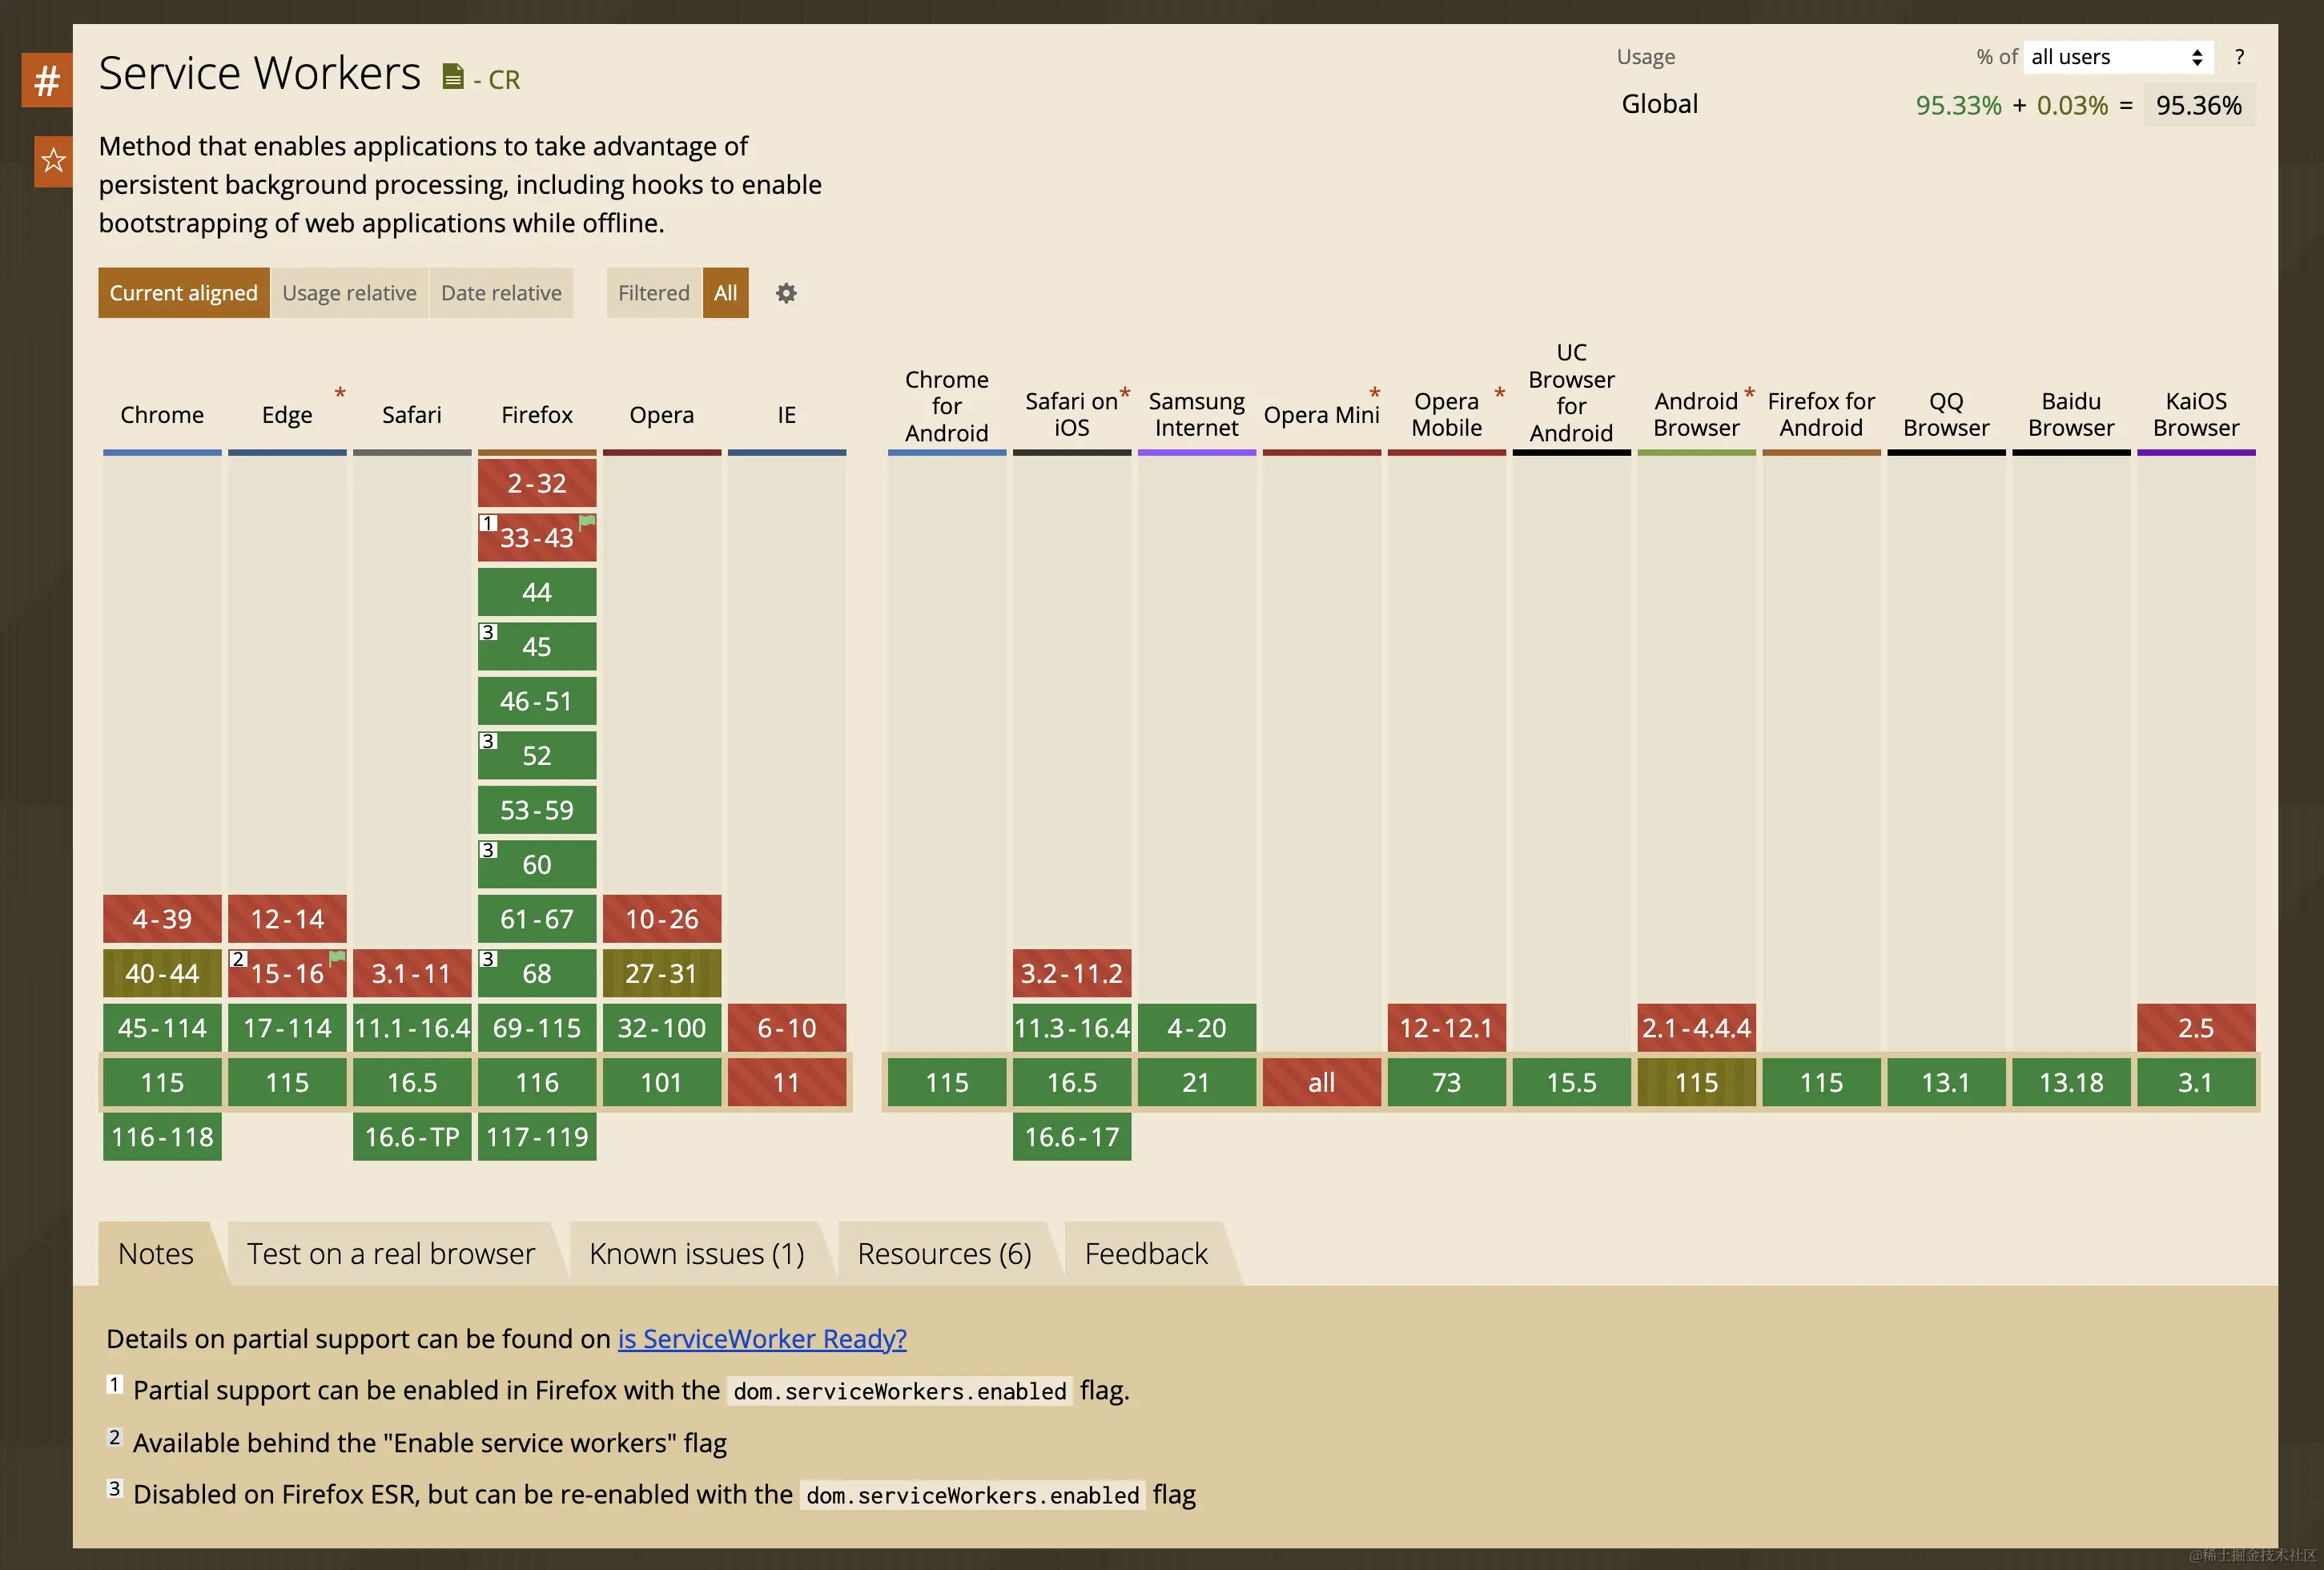Expand the Known issues (1) tab
2324x1570 pixels.
[696, 1253]
